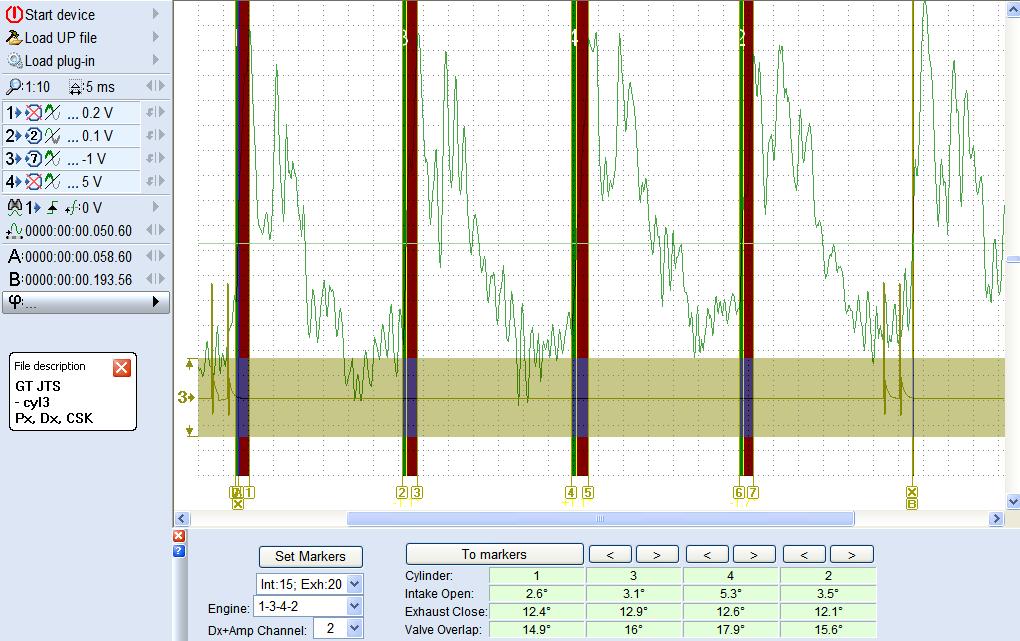This screenshot has height=641, width=1020.
Task: Select marker B time value
Action: tap(79, 279)
